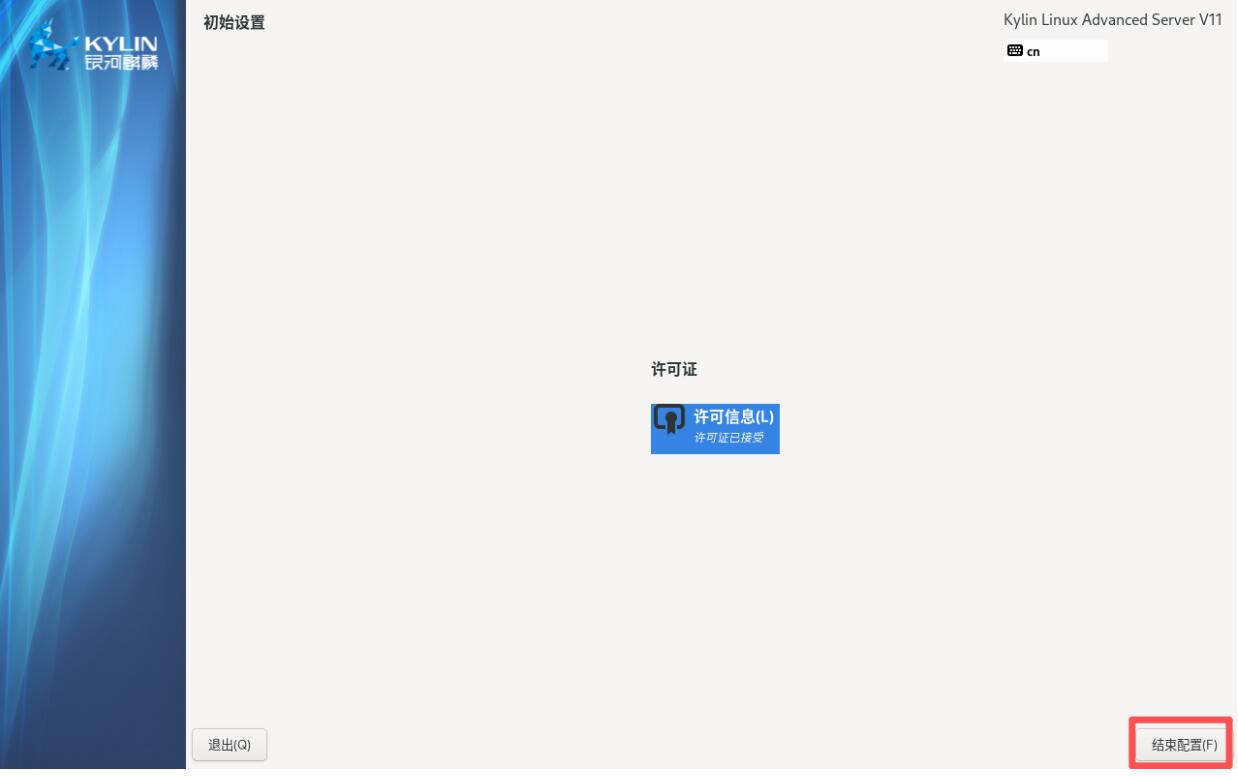Click the 许可证已接受 status text

click(x=728, y=439)
